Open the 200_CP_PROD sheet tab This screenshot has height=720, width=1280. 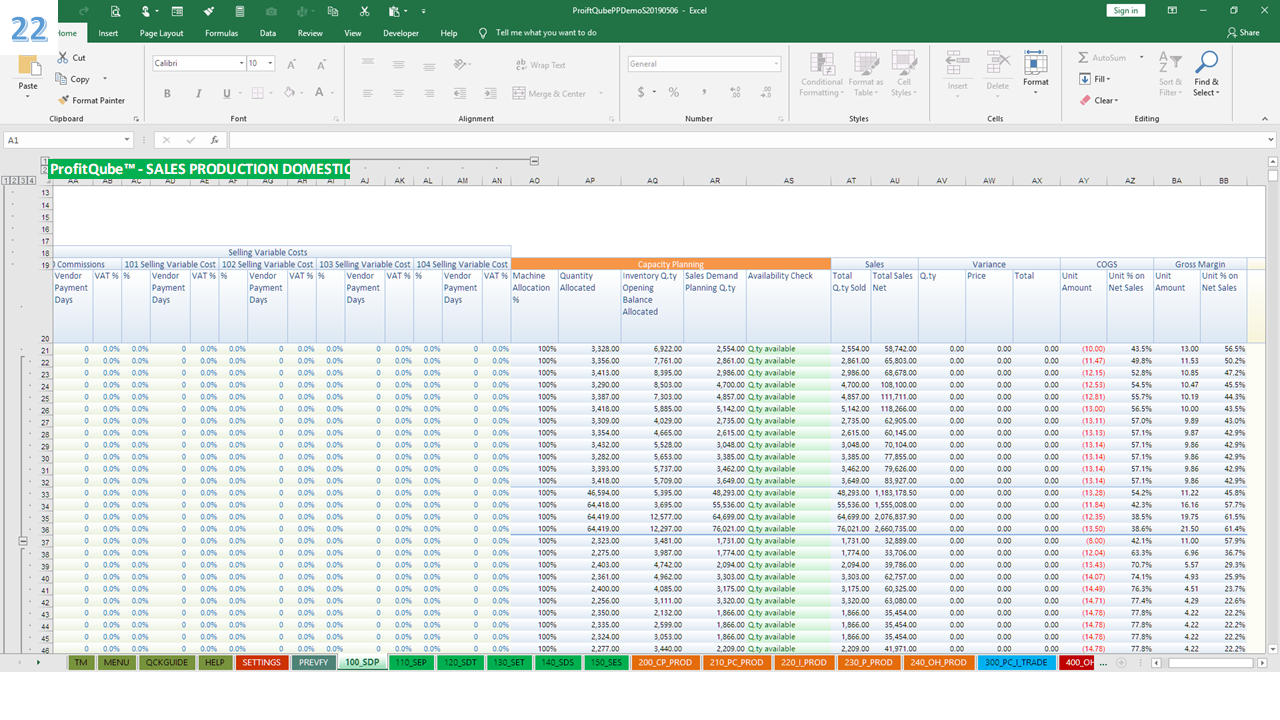665,662
